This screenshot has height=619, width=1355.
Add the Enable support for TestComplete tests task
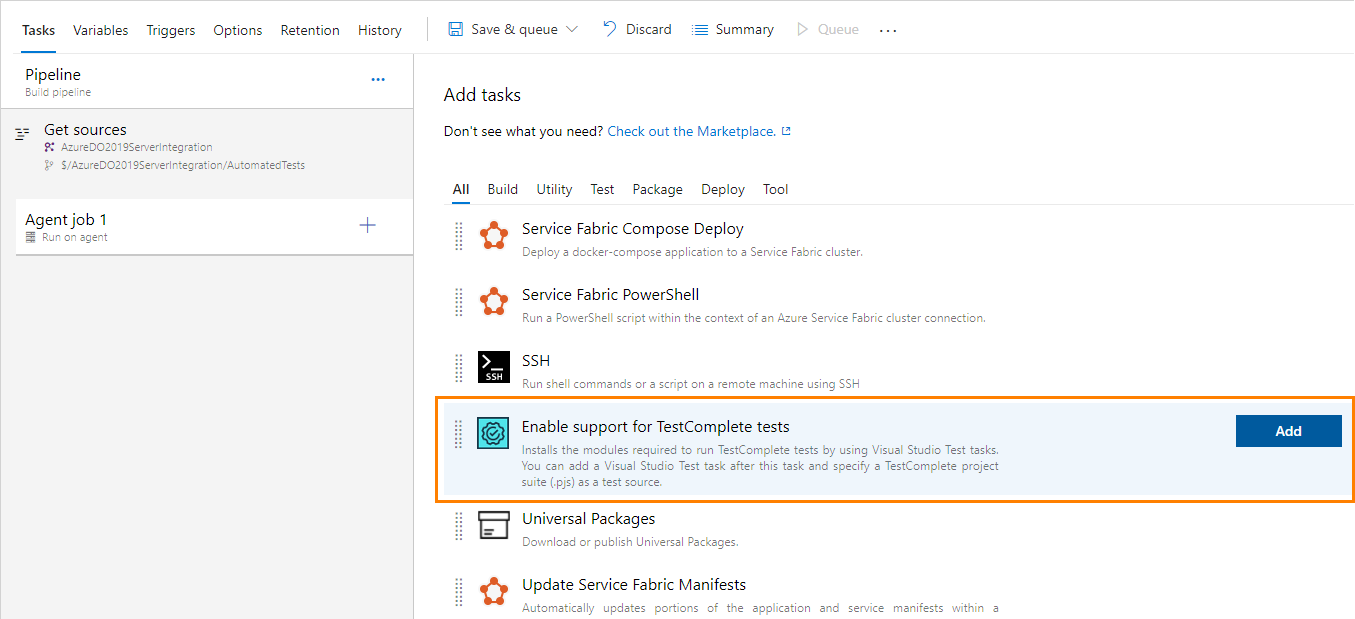1288,430
